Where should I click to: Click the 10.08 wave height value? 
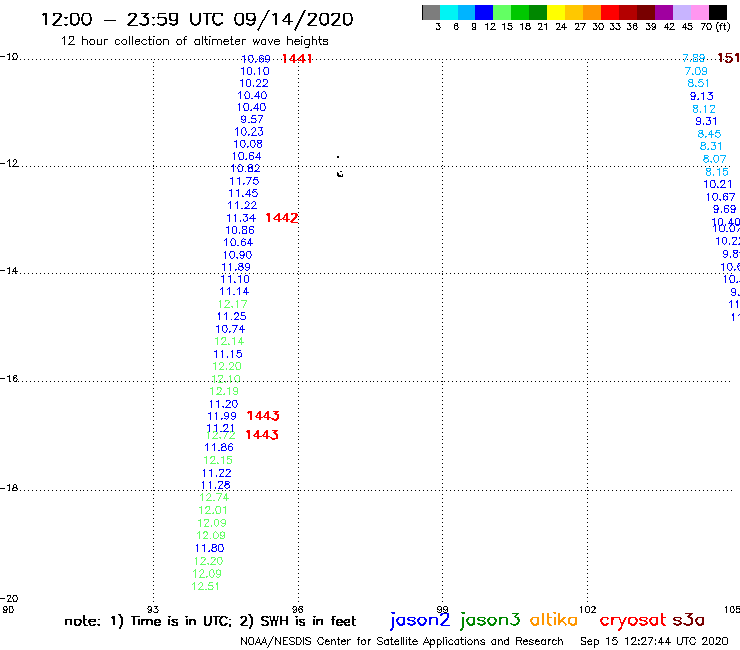pos(248,144)
